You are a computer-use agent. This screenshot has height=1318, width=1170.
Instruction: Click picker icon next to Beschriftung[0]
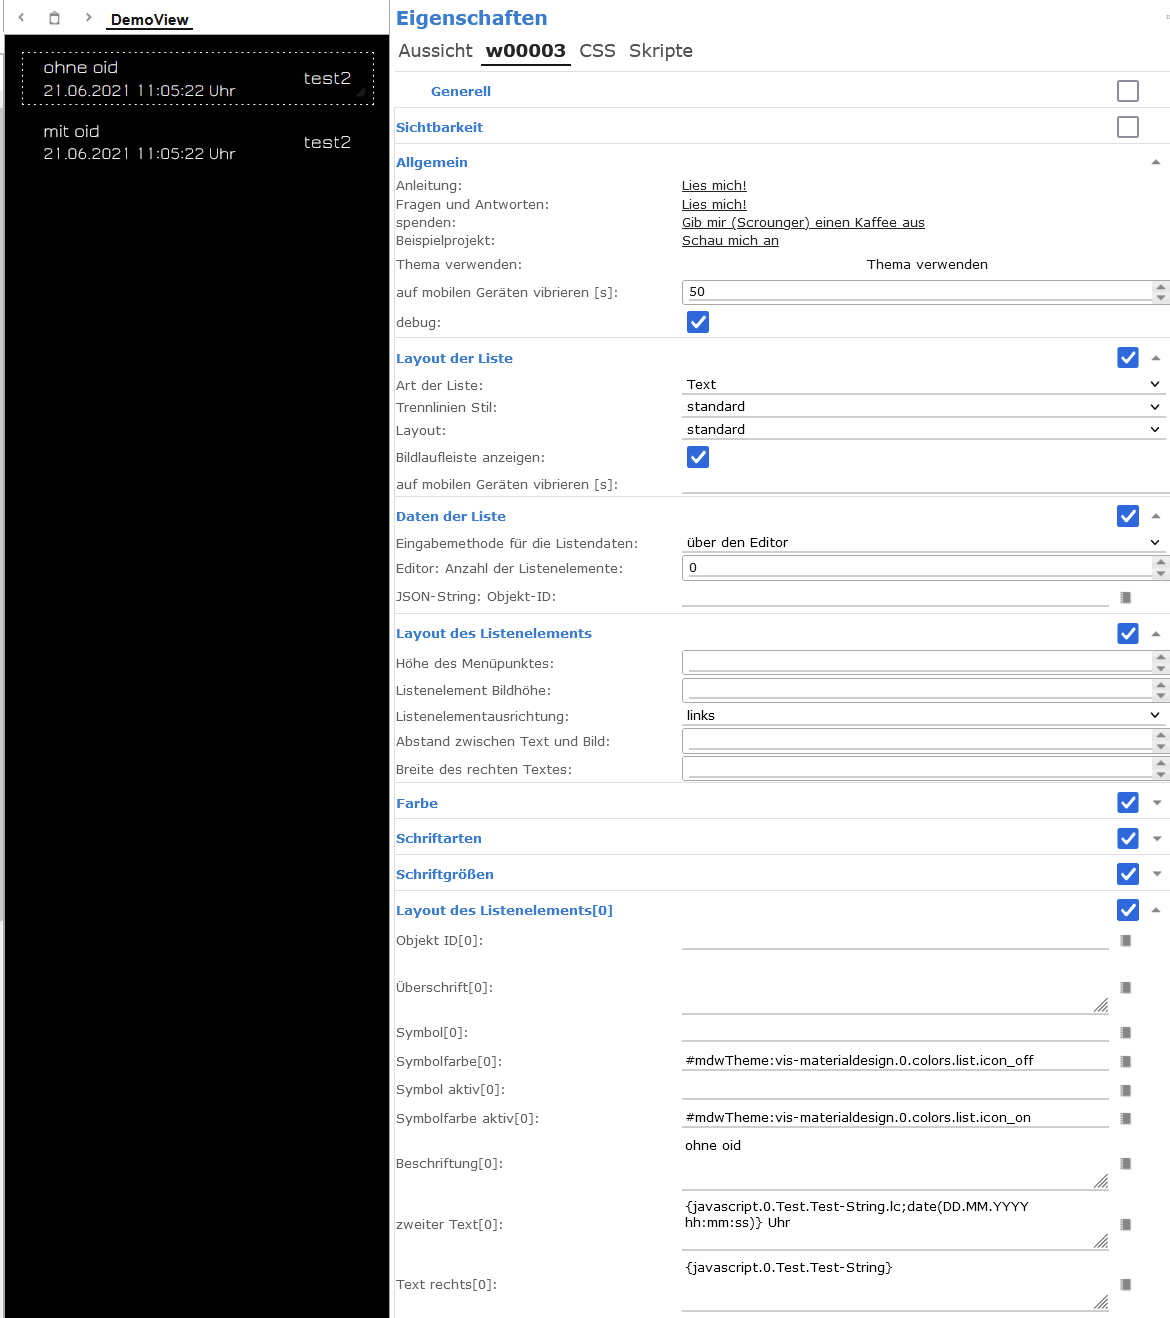coord(1125,1163)
